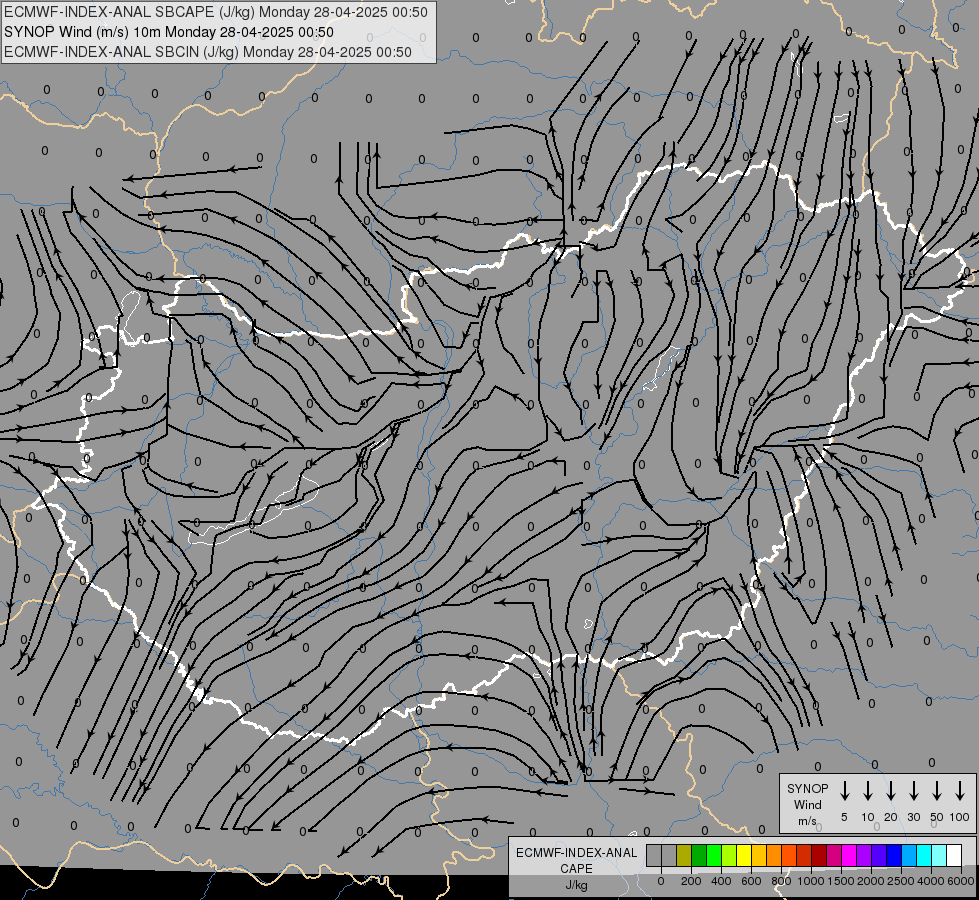Click the 6000 tick label on CAPE scale

coord(961,881)
